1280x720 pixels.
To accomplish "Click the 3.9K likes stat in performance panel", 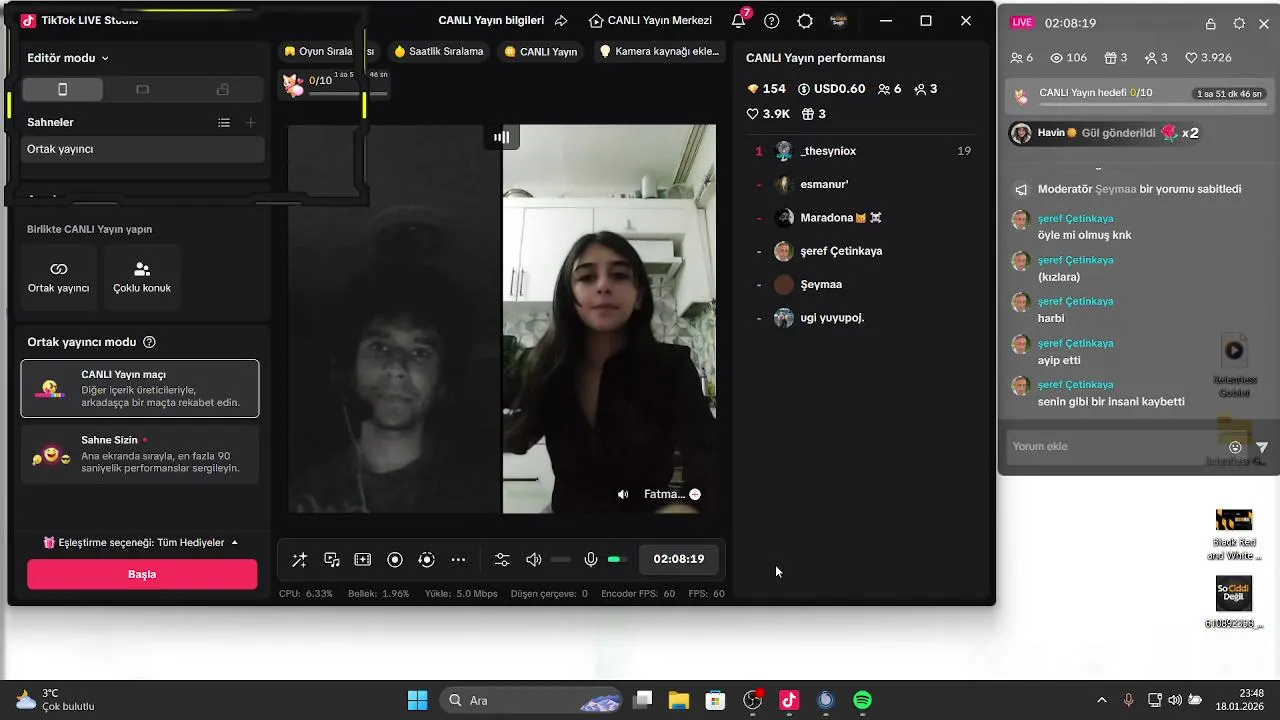I will tap(768, 114).
